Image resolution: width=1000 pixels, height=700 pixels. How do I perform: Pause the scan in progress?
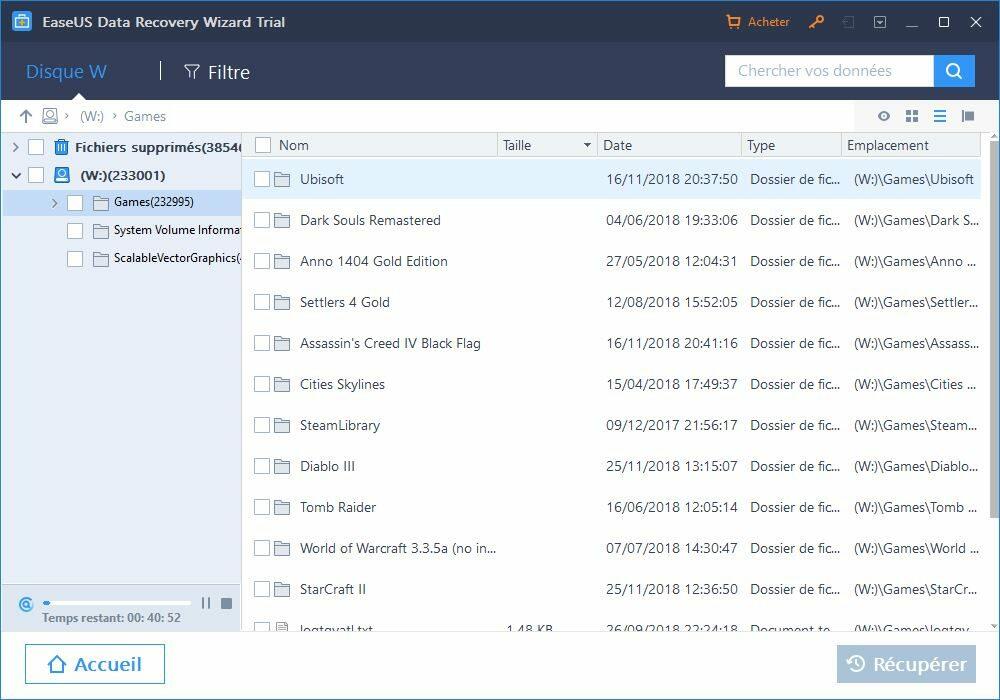click(x=206, y=603)
